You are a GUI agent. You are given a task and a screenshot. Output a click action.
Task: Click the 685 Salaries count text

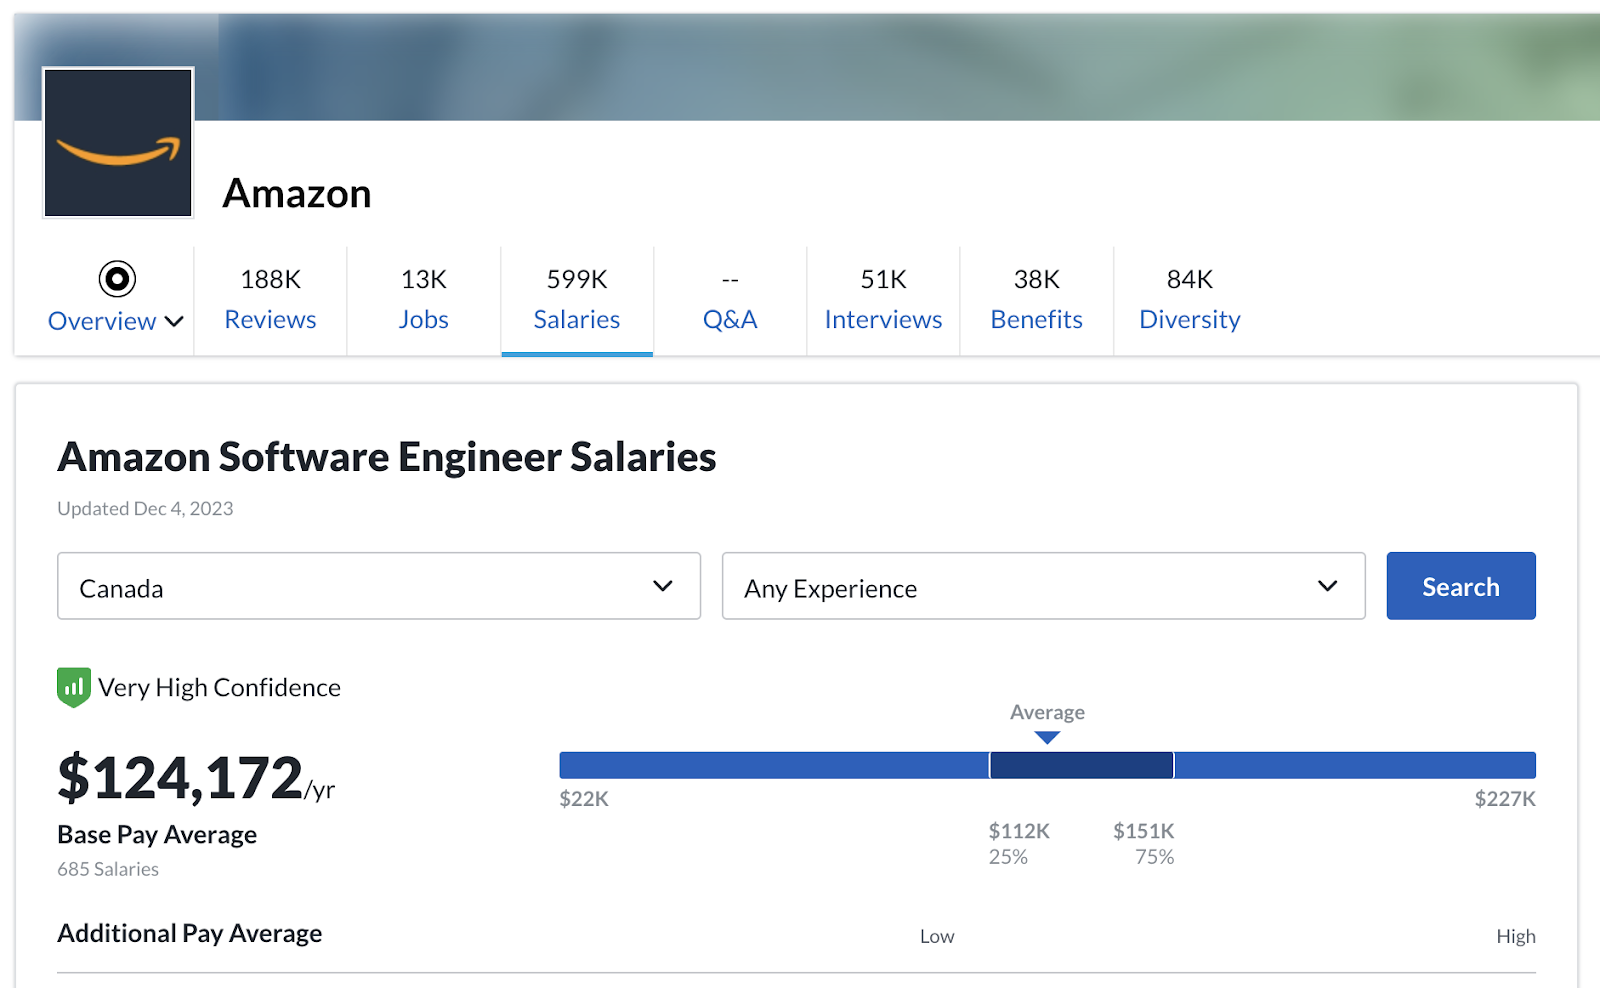click(x=108, y=869)
